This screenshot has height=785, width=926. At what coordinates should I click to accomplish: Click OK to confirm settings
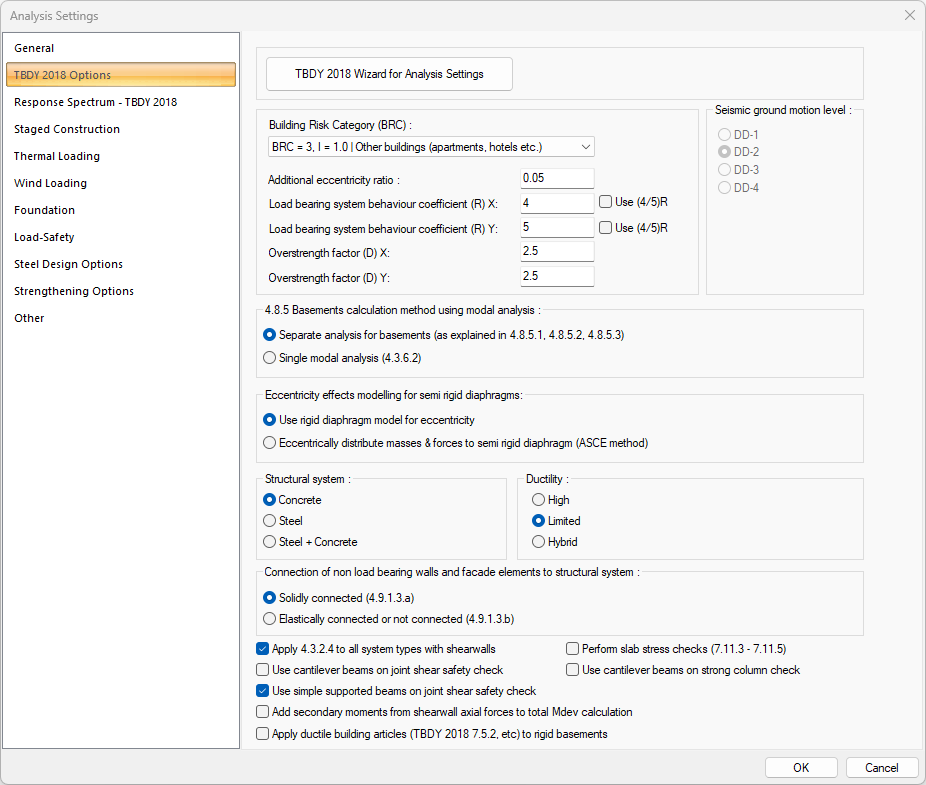point(801,768)
